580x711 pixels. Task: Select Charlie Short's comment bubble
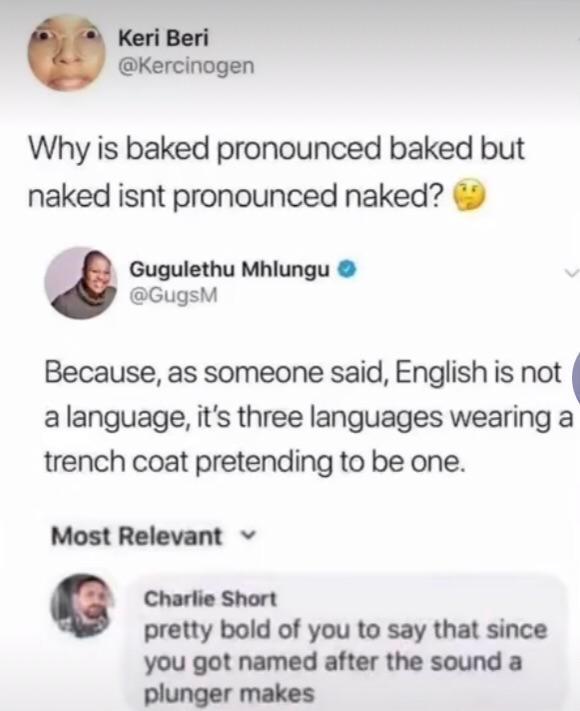346,642
